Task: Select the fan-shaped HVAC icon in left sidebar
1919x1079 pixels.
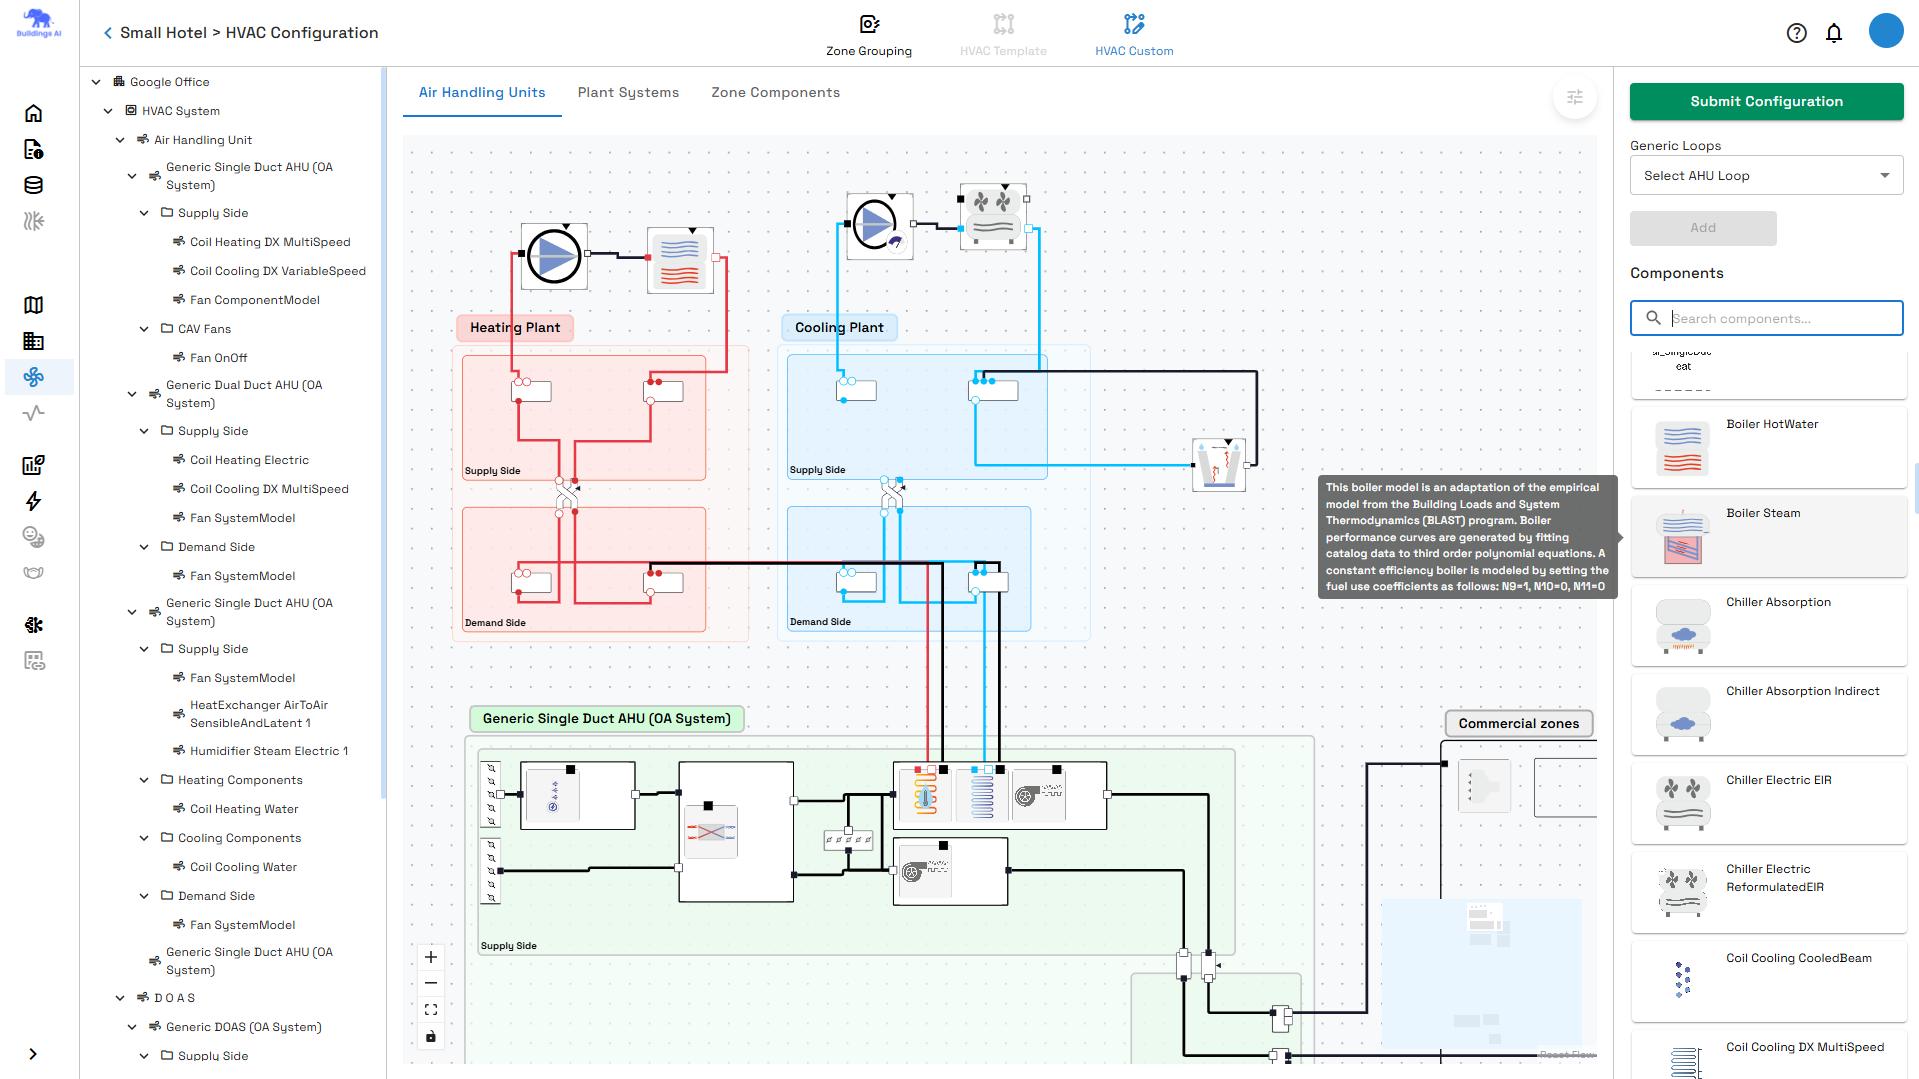Action: pos(34,377)
